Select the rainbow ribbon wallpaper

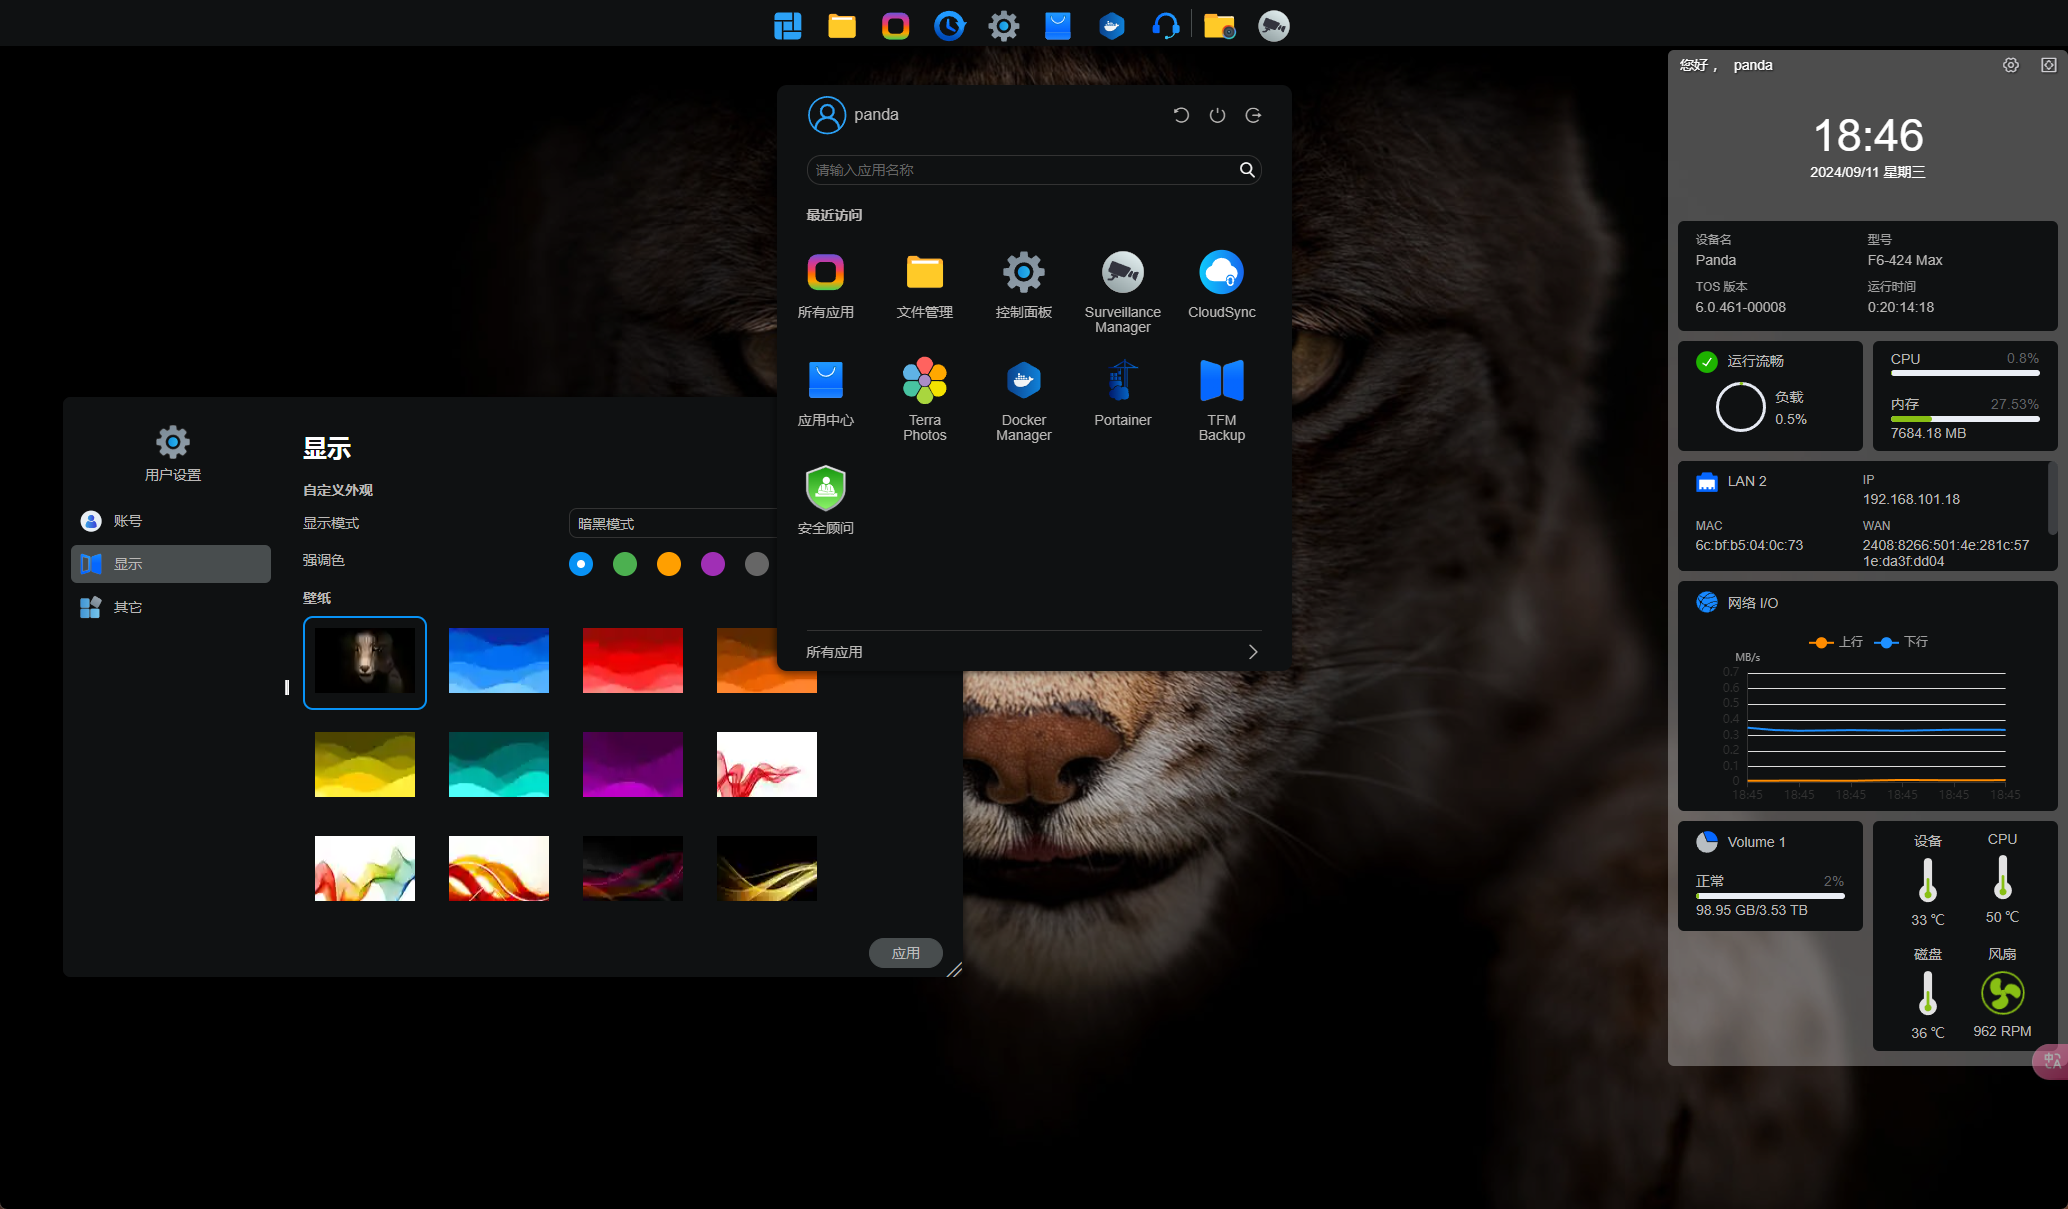click(x=365, y=869)
